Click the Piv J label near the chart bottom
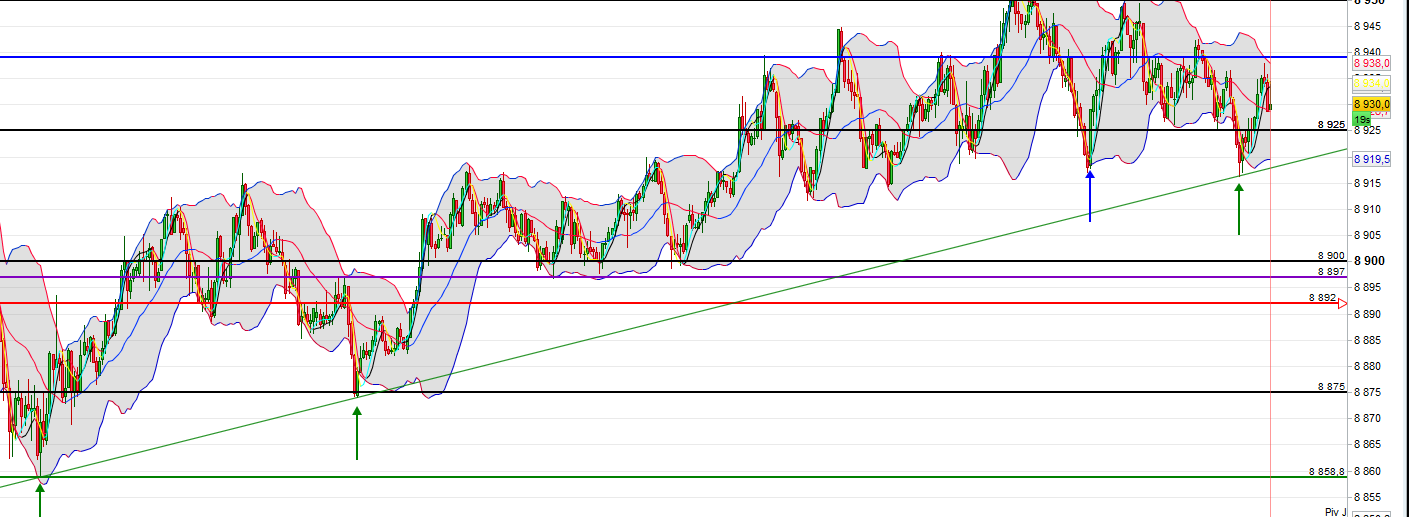Screen dimensions: 1409x517 click(x=1336, y=512)
